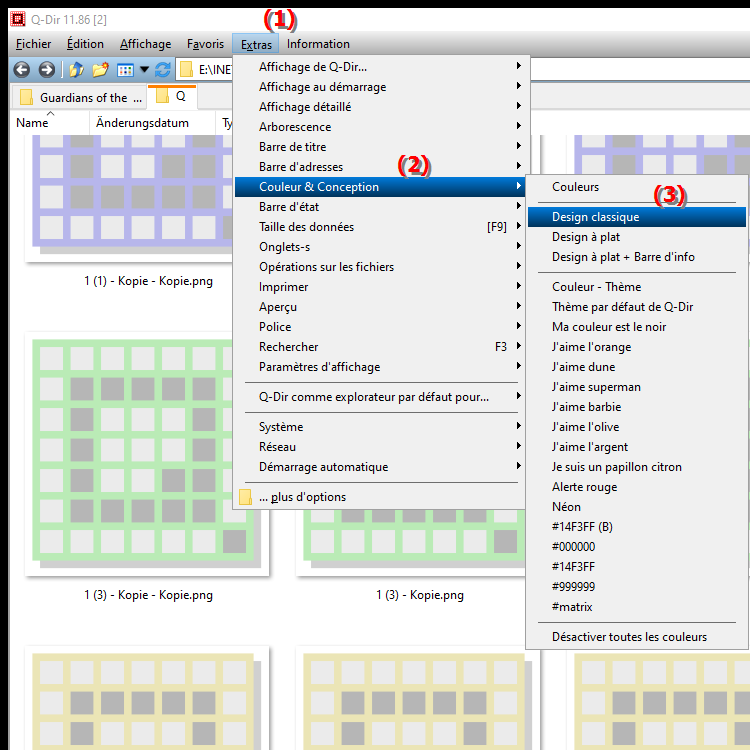Select 'Design à plat + Barre d'info'
750x750 pixels.
637,257
